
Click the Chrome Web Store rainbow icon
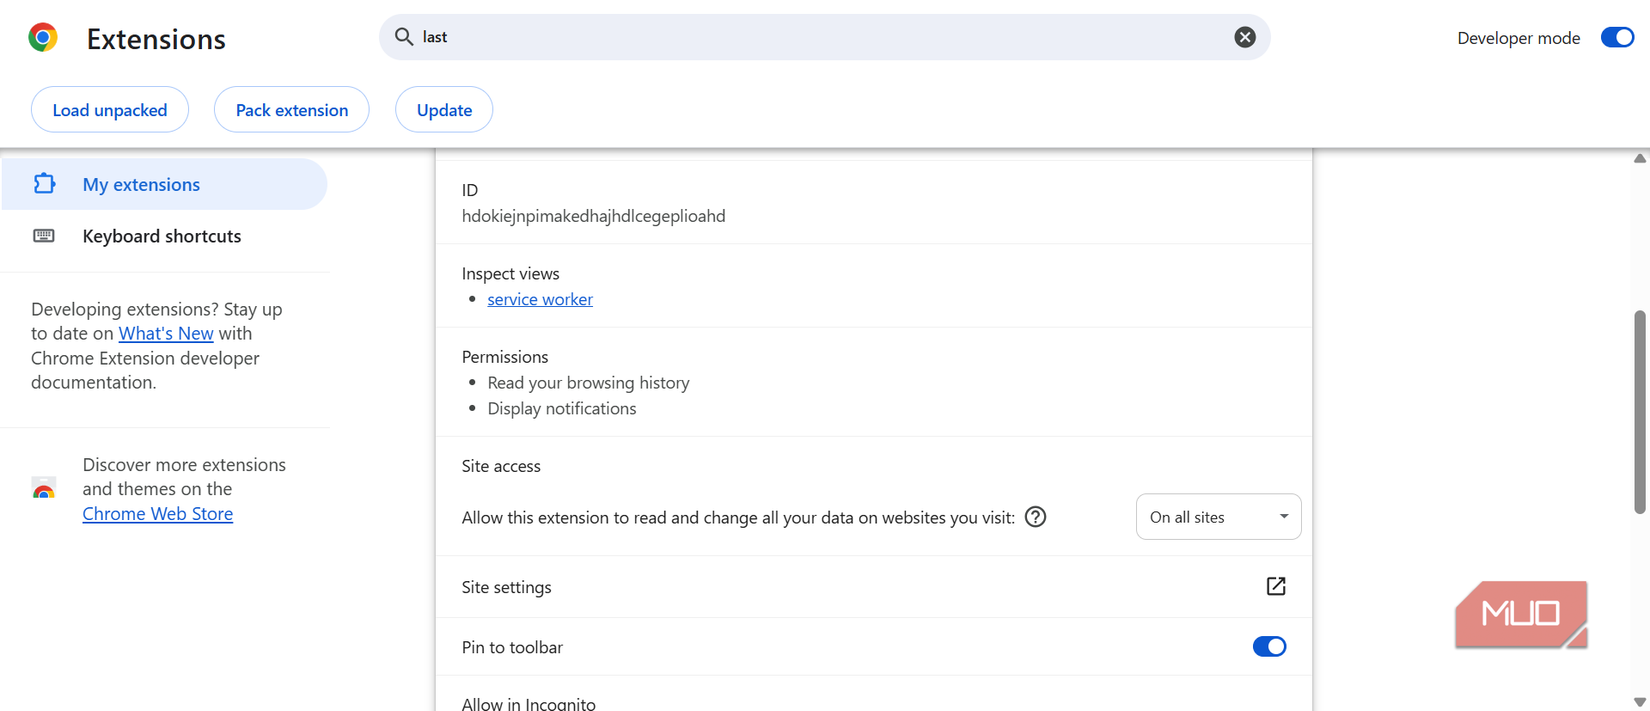click(x=44, y=489)
